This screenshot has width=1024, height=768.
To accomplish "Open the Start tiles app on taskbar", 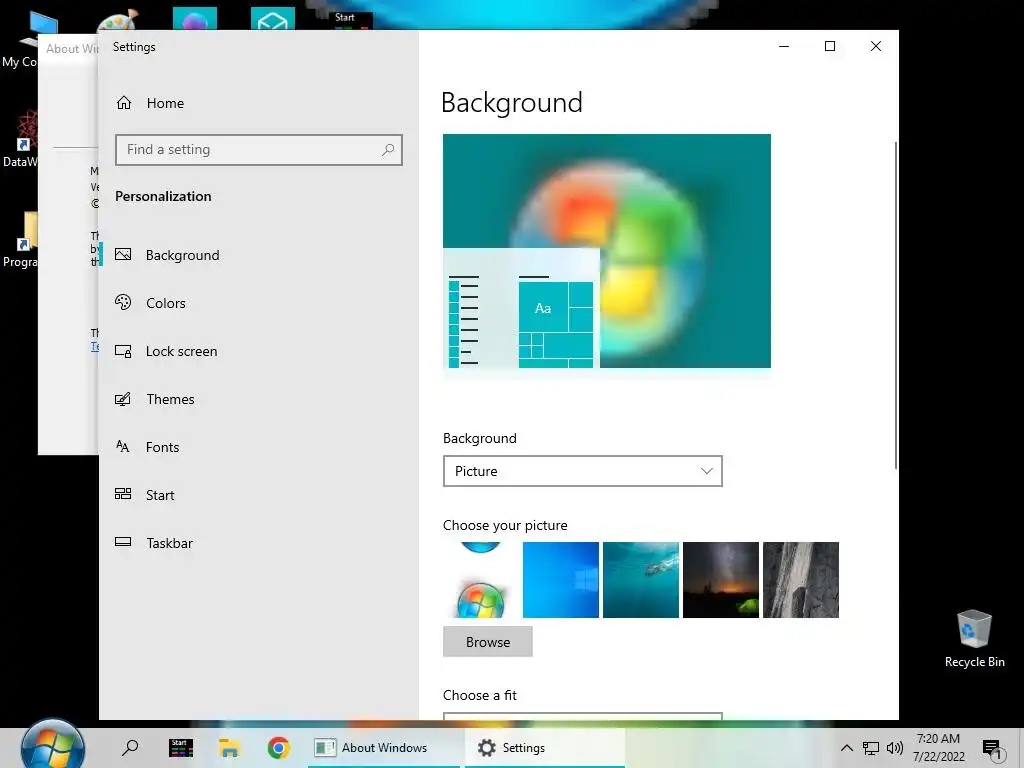I will point(180,747).
